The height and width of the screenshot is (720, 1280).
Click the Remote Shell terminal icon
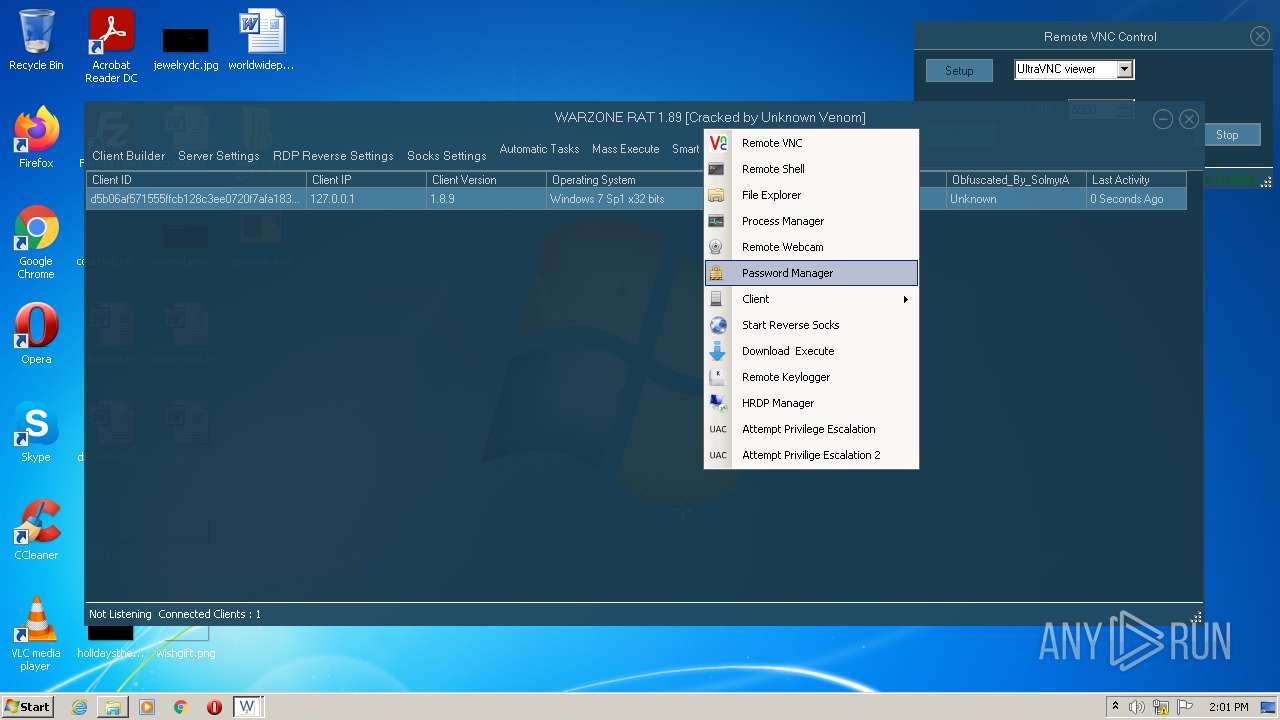[x=717, y=169]
